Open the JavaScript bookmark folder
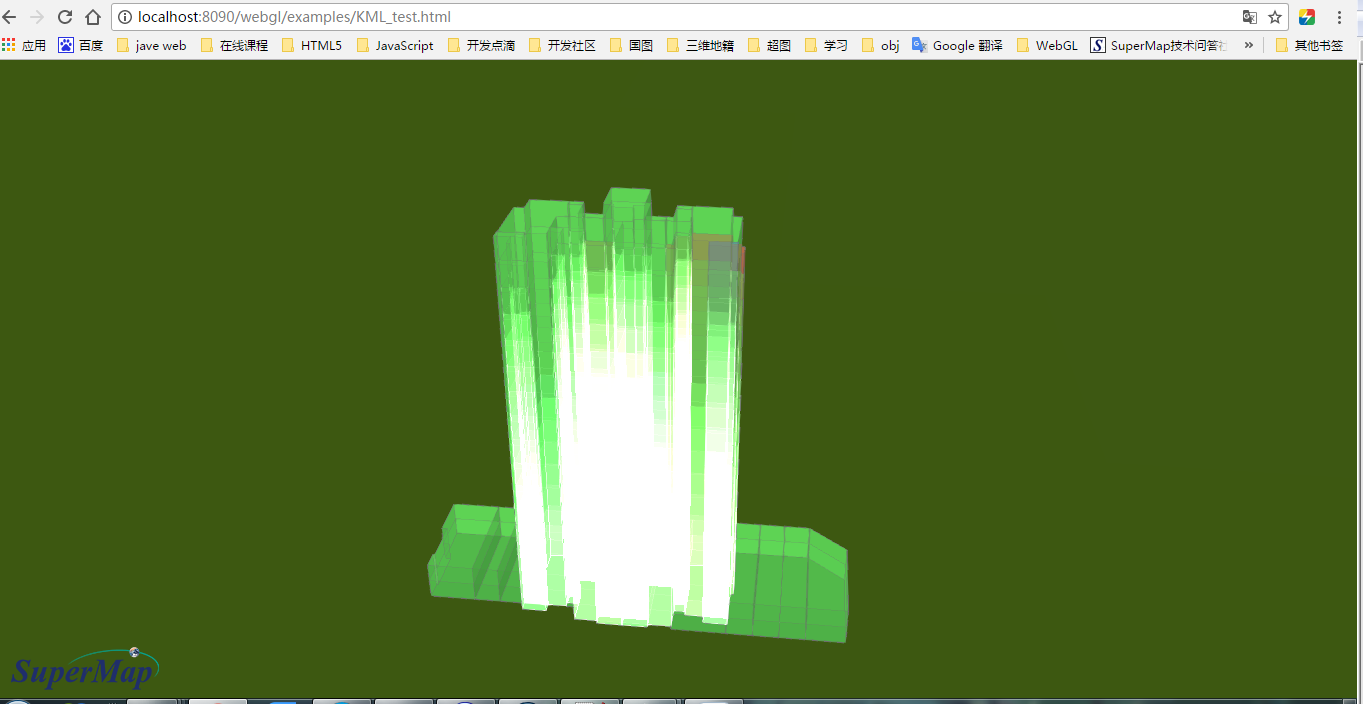 395,45
